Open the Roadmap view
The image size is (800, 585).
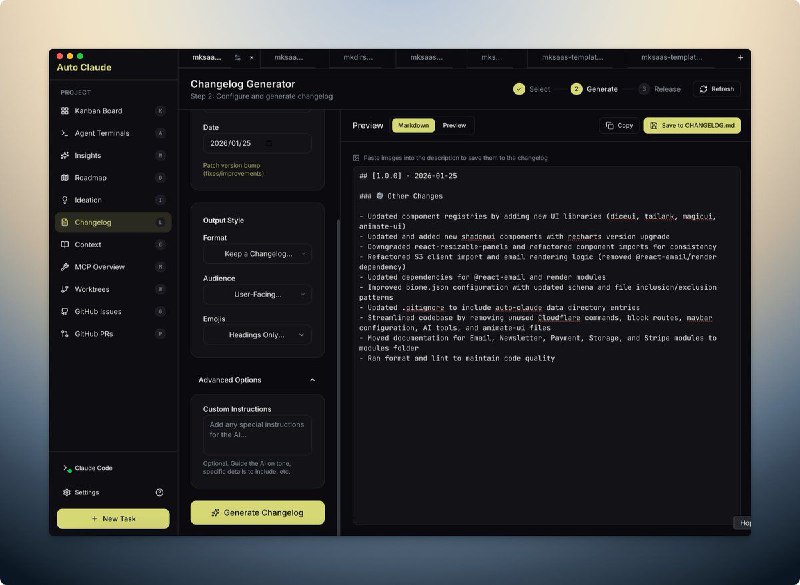click(90, 178)
